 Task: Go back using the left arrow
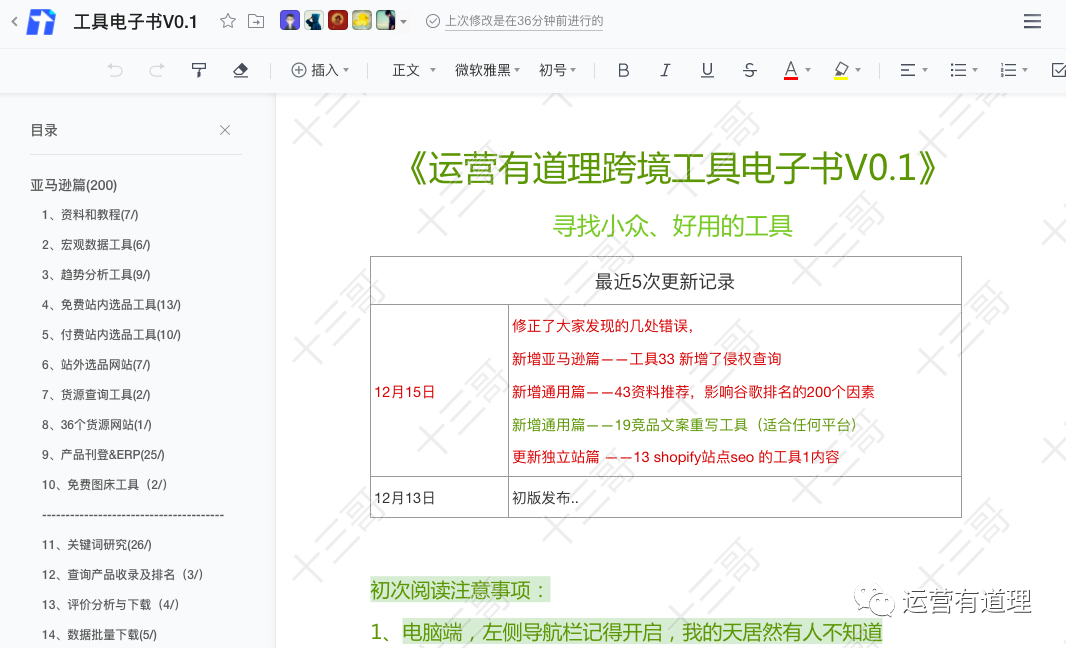[x=14, y=21]
